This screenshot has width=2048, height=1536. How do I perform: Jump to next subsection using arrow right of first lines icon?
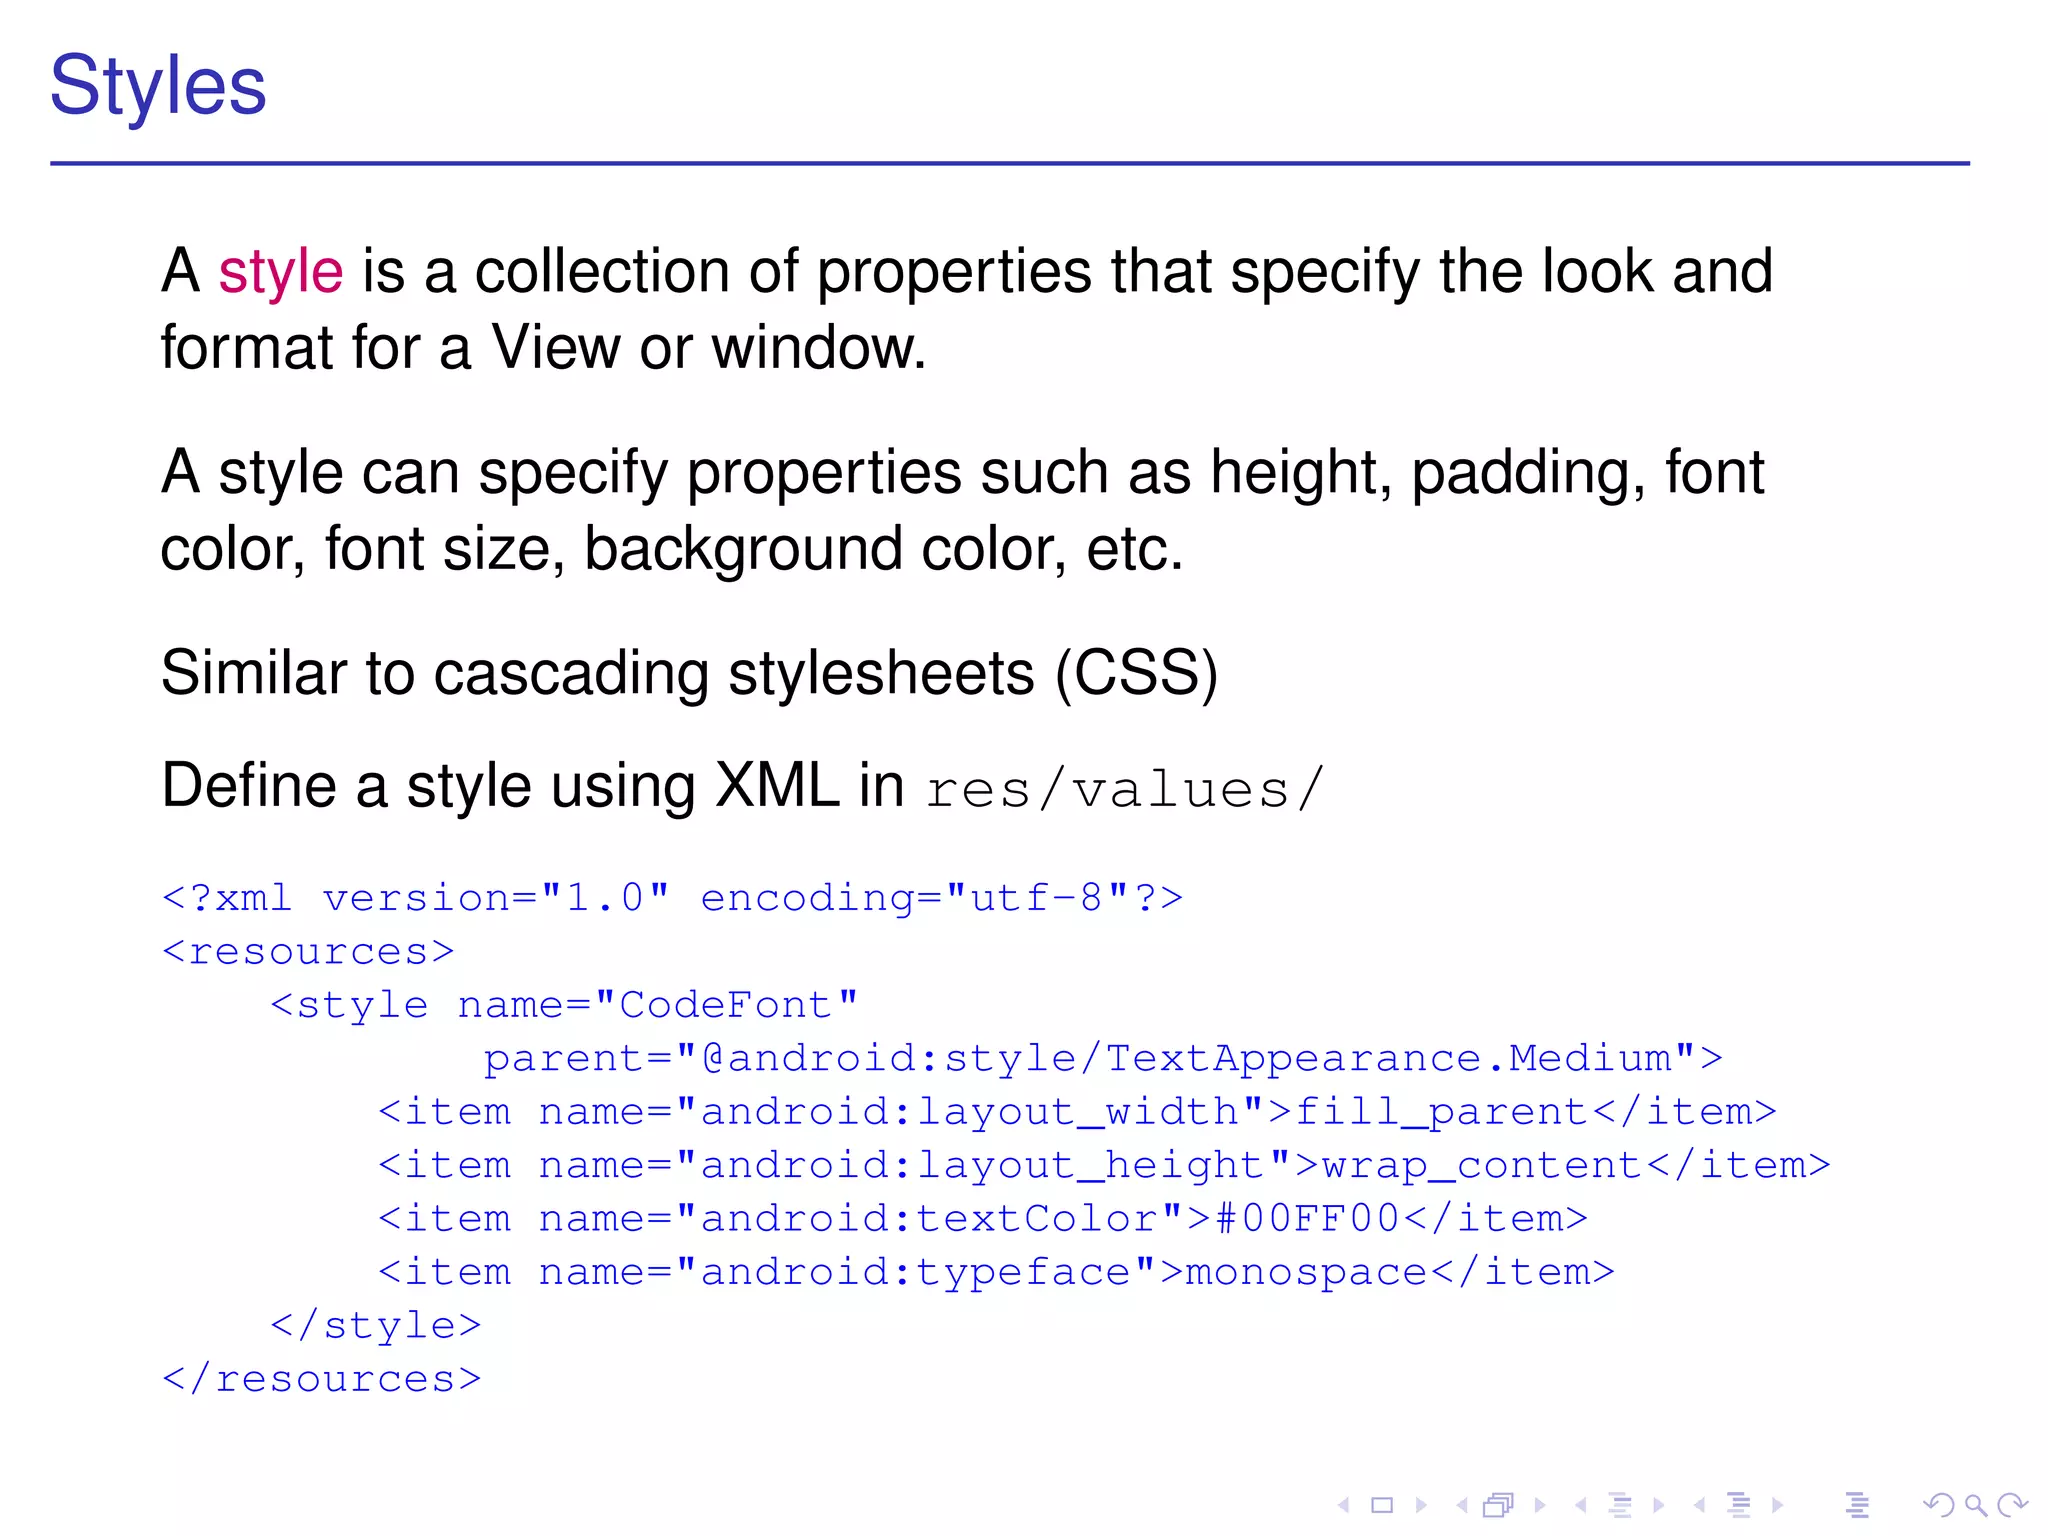point(1659,1504)
